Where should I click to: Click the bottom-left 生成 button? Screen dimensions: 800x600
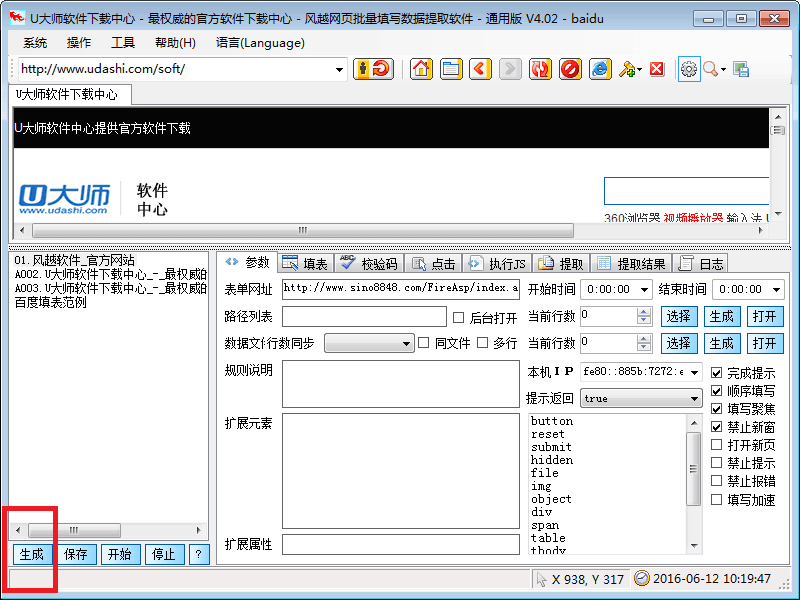point(32,554)
